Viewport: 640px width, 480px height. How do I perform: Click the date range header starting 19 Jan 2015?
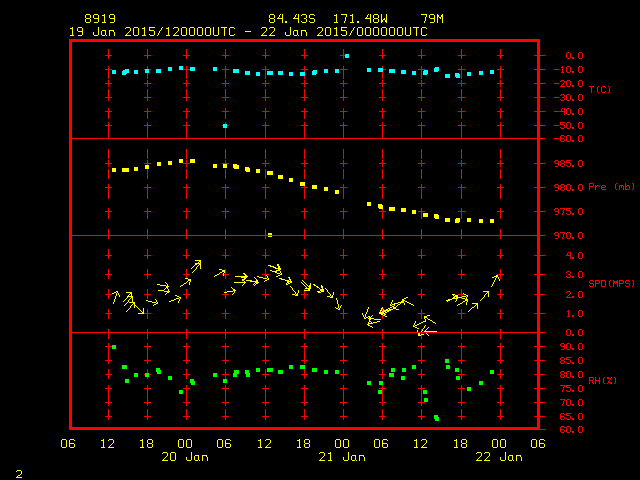click(248, 32)
